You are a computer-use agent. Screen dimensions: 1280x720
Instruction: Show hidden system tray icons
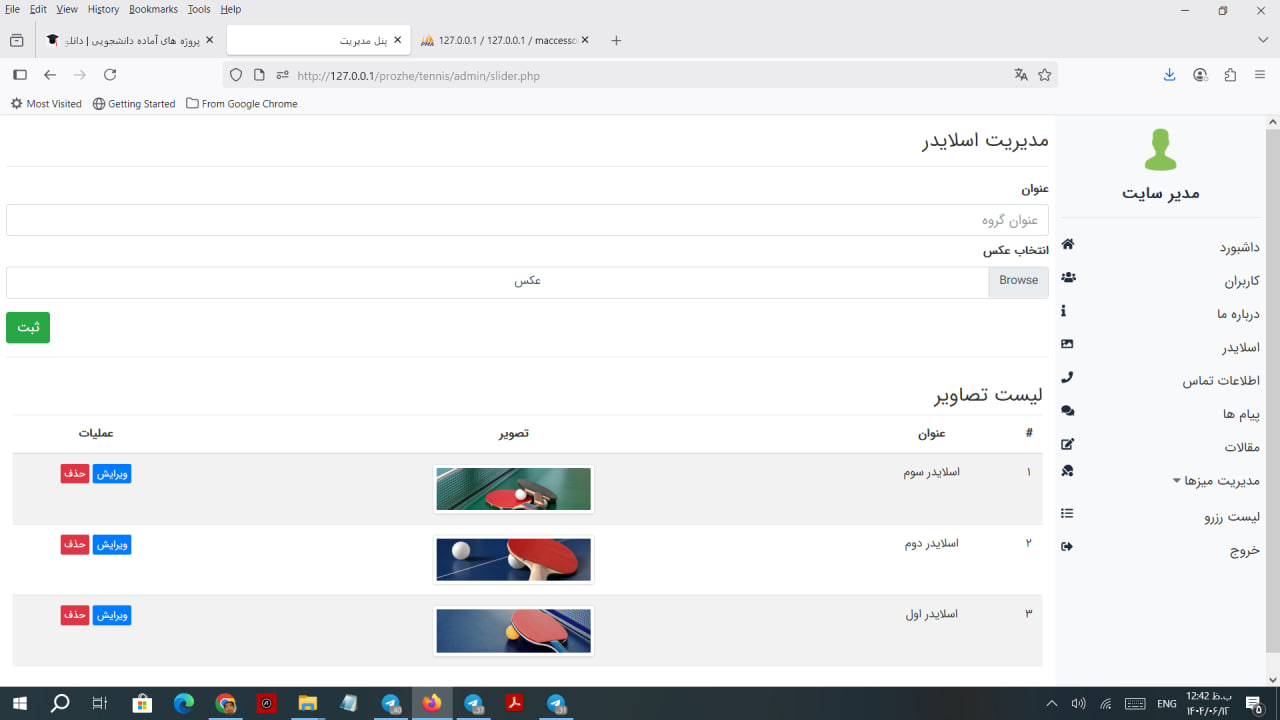[1051, 704]
